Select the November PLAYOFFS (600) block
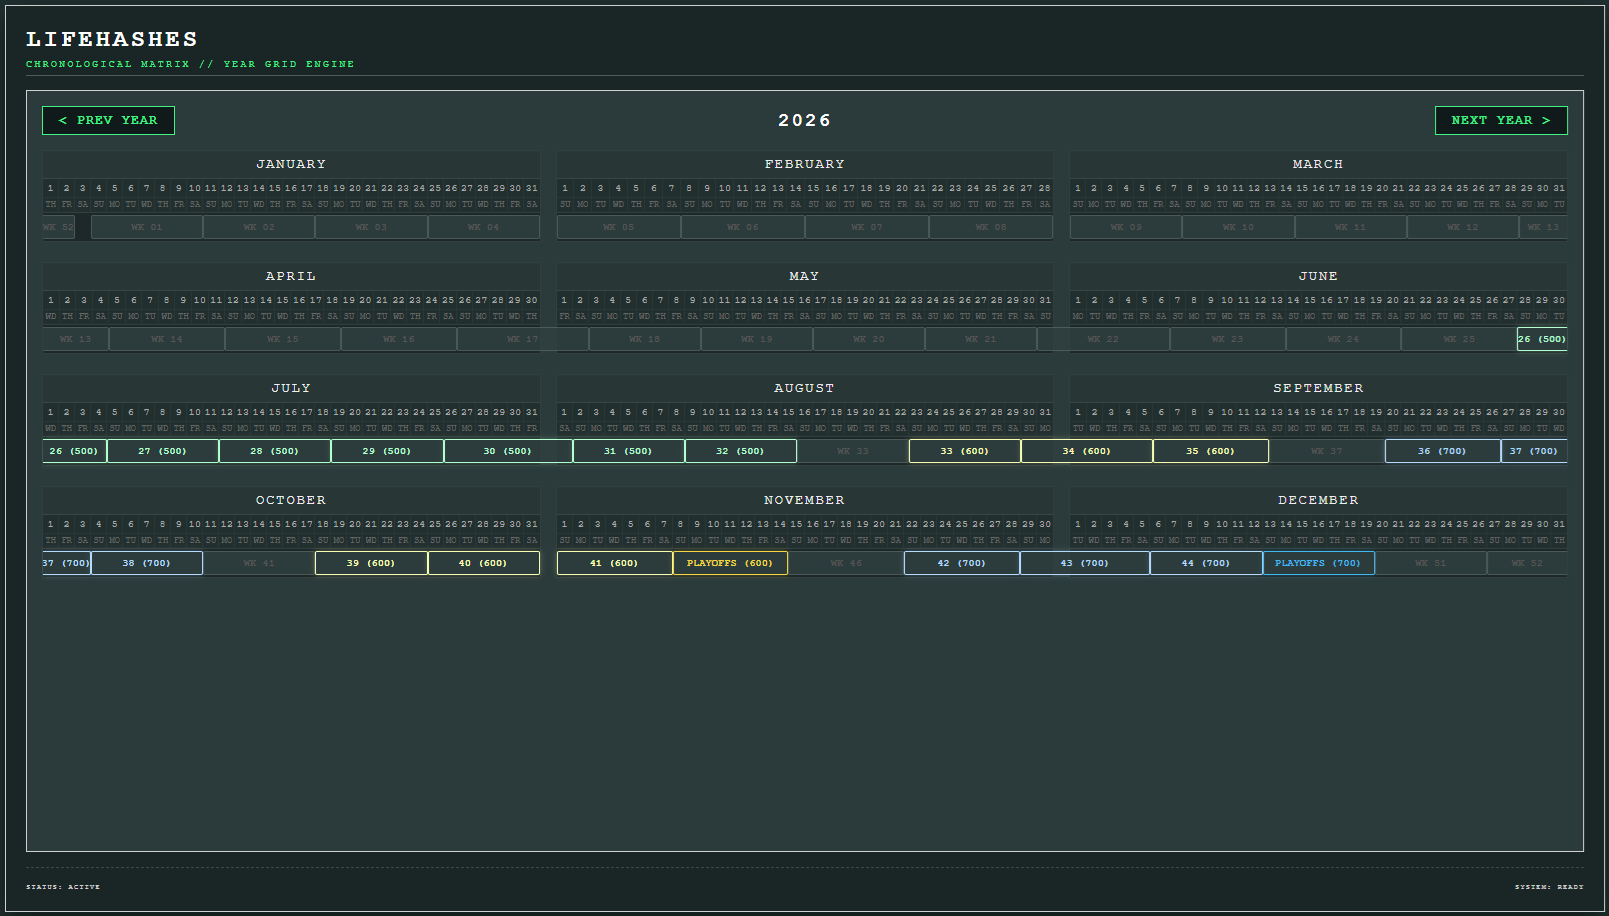Viewport: 1609px width, 916px height. point(730,563)
